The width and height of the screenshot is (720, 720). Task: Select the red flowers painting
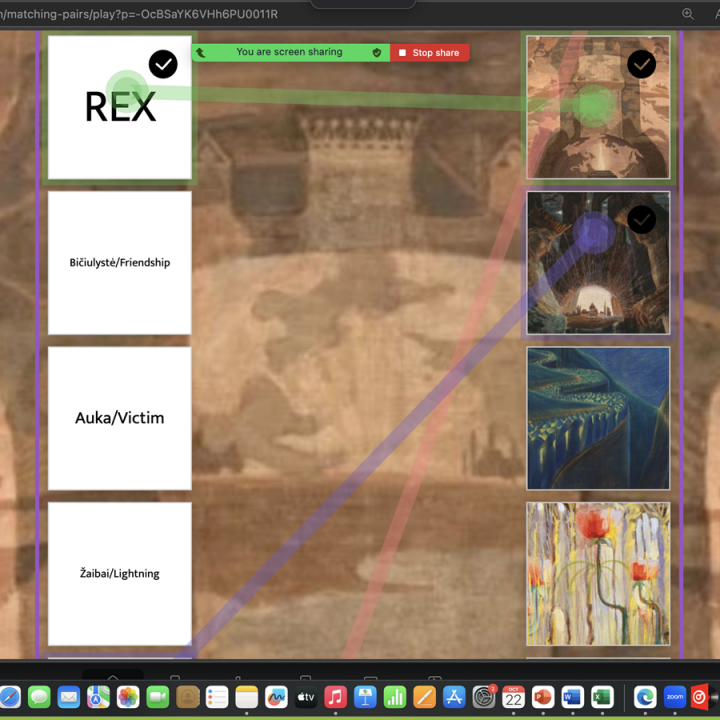pos(598,573)
